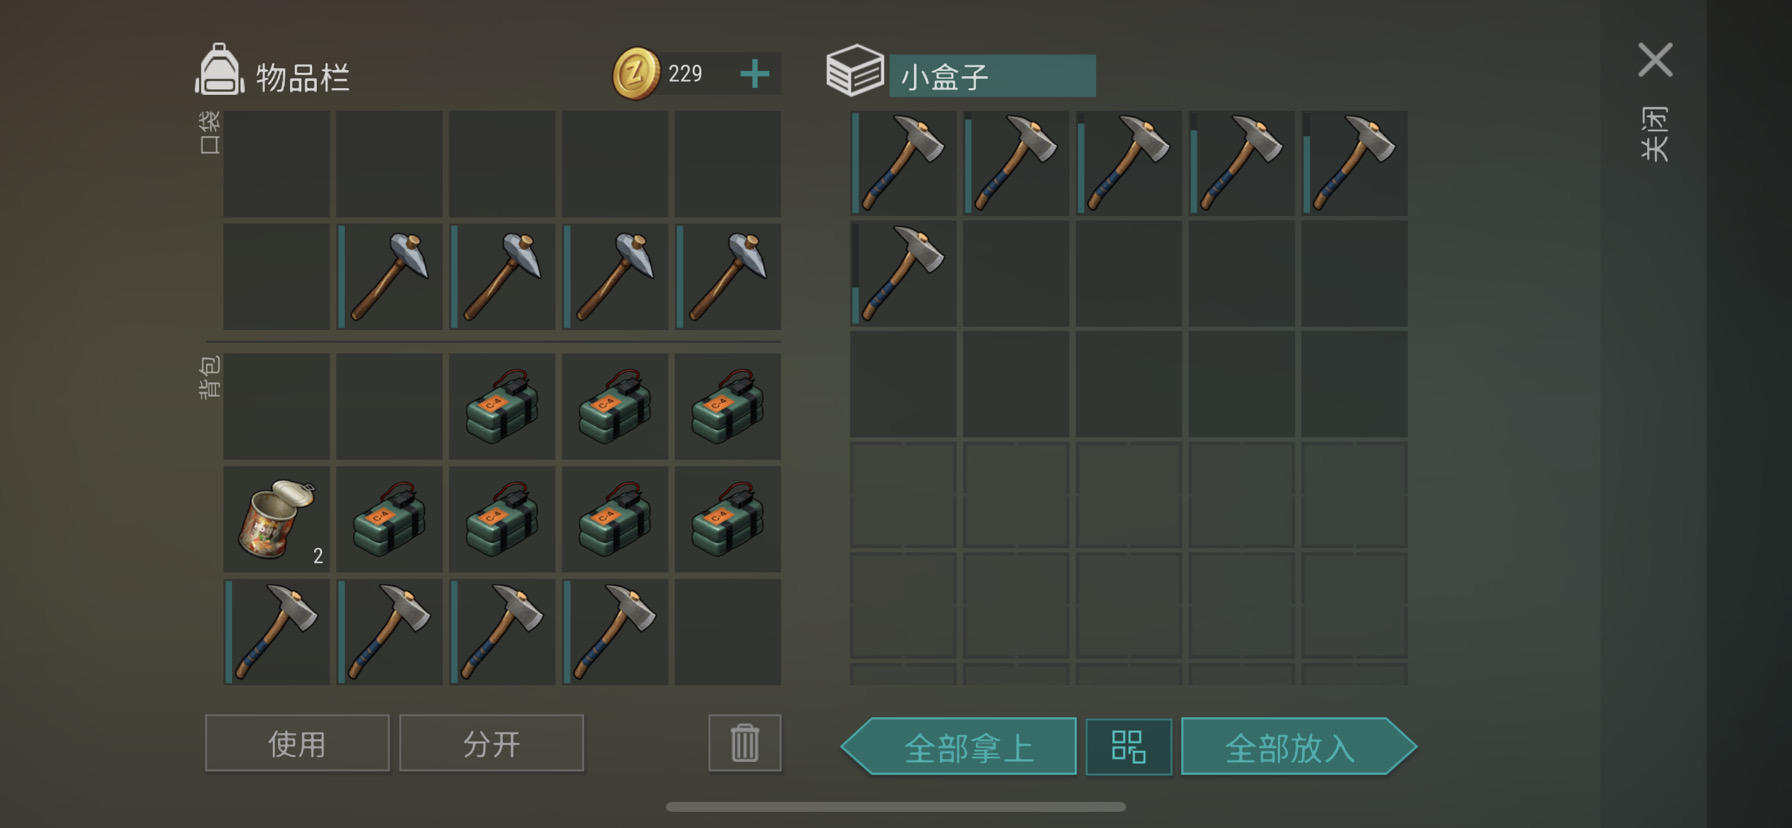Pick the first pickaxe in pocket row
Image resolution: width=1792 pixels, height=828 pixels.
click(389, 277)
